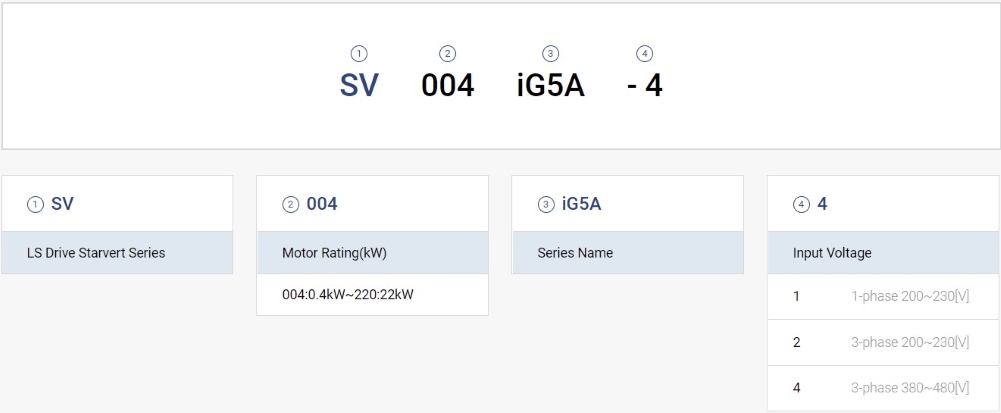The image size is (1001, 413).
Task: Select the large SV model code segment
Action: click(359, 86)
